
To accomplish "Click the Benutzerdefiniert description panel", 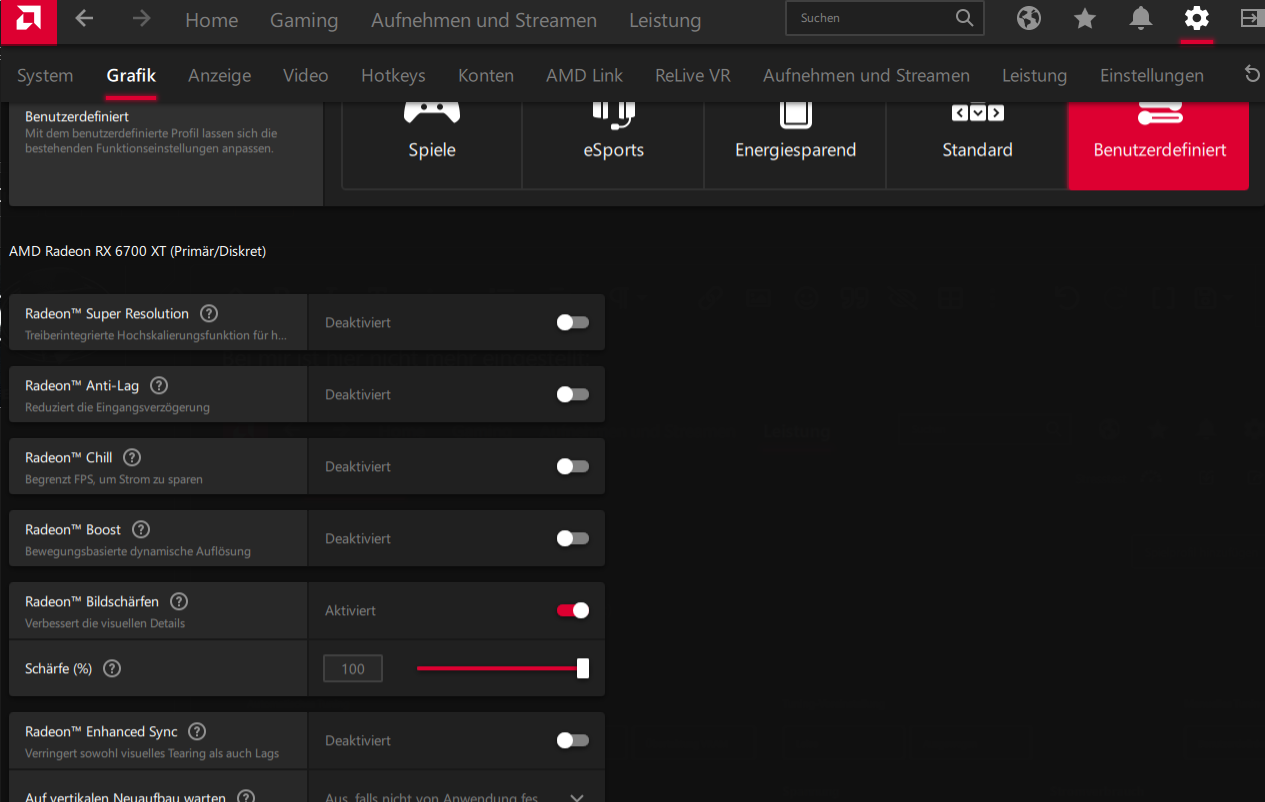I will [166, 152].
